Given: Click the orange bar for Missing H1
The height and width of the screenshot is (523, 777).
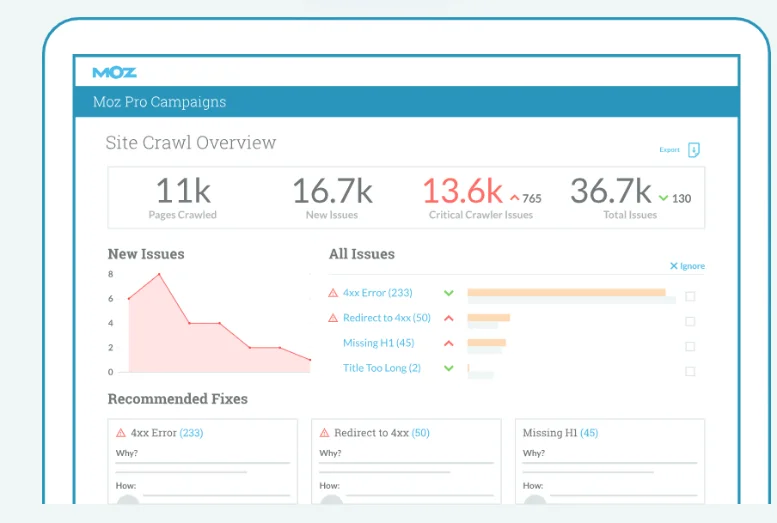Looking at the screenshot, I should pyautogui.click(x=487, y=343).
